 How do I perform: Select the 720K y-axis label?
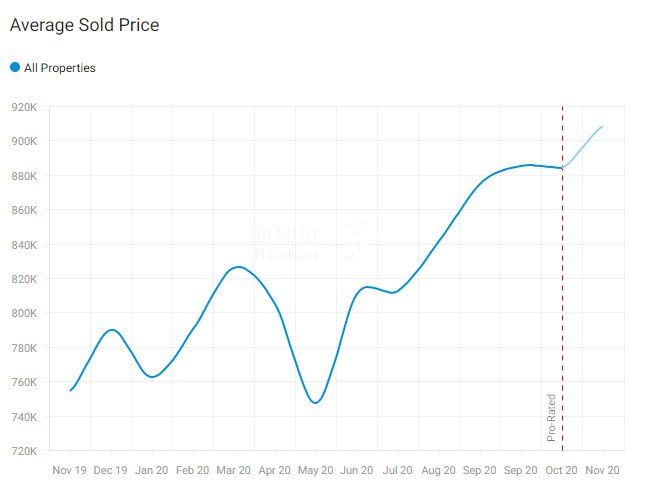tap(24, 451)
